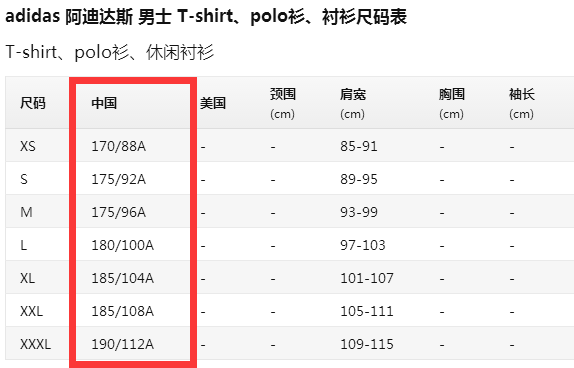
Task: Click the 185/104A size cell
Action: click(x=122, y=278)
